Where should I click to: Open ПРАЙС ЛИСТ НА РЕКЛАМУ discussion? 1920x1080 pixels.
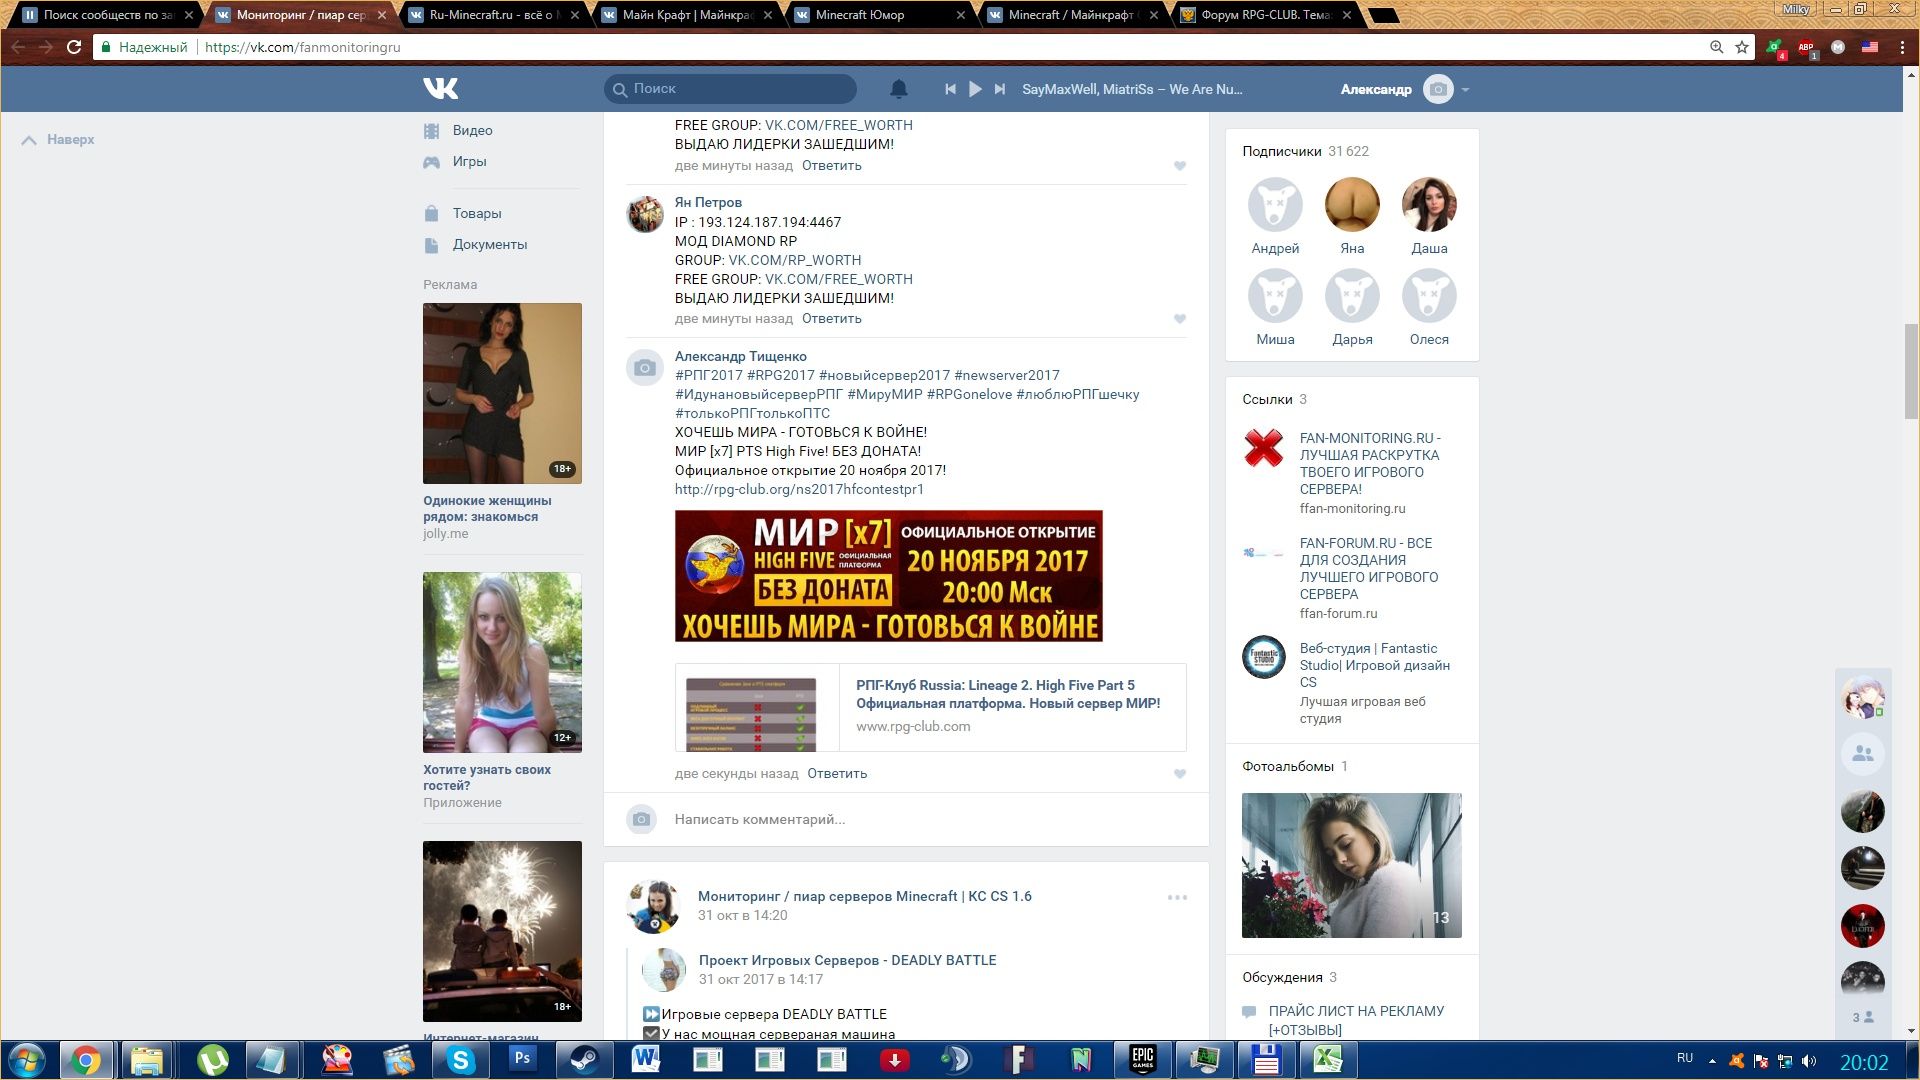[1356, 1021]
